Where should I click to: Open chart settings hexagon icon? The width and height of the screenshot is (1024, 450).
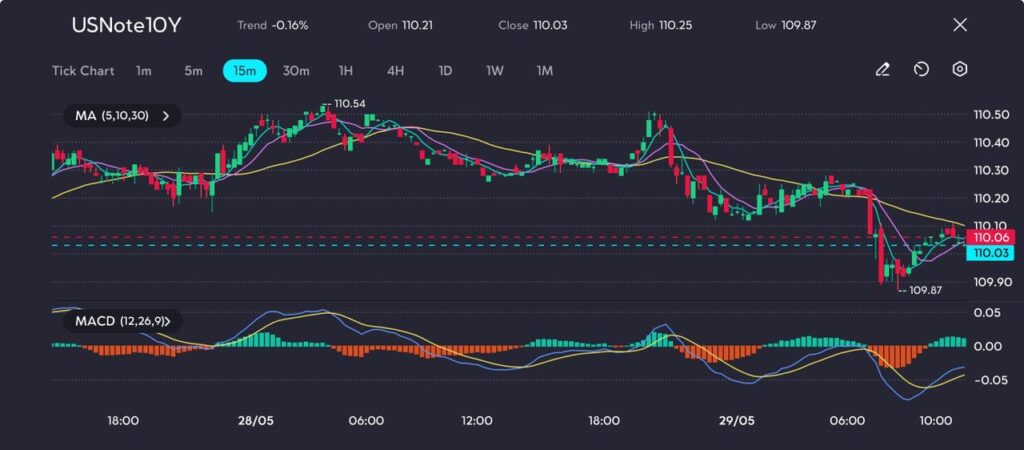pos(959,70)
